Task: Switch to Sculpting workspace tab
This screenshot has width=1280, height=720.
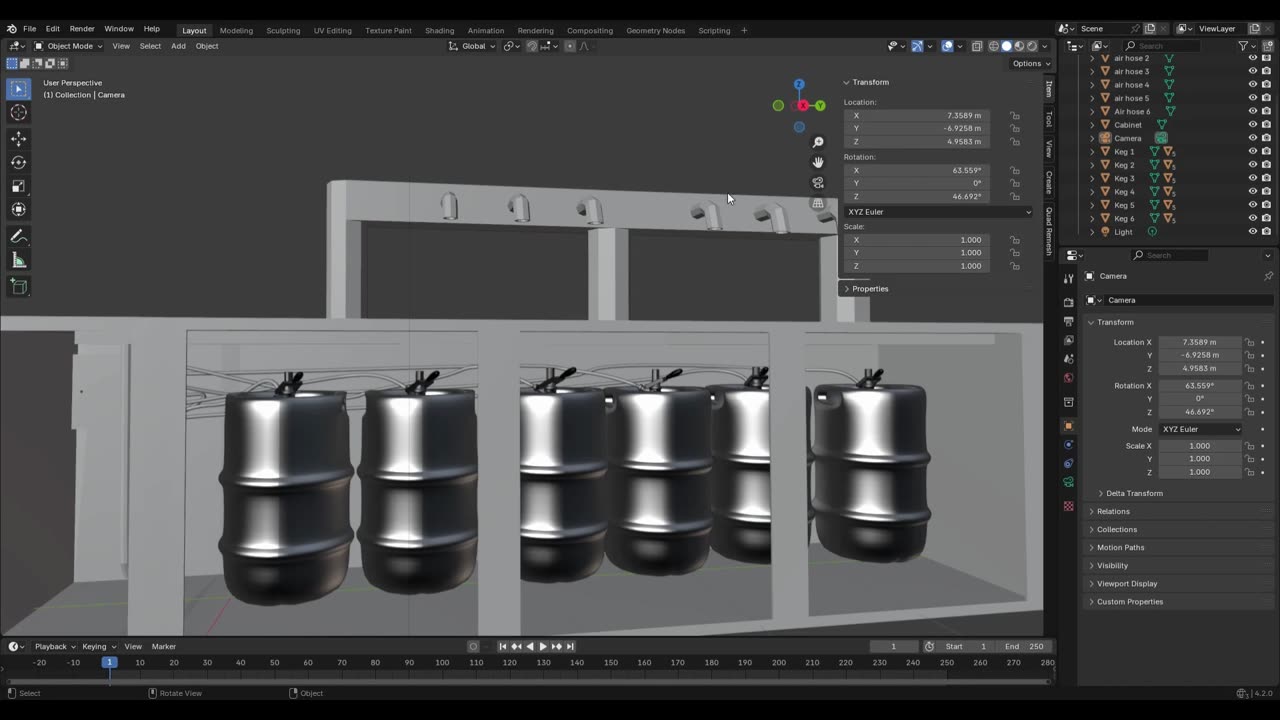Action: pos(283,30)
